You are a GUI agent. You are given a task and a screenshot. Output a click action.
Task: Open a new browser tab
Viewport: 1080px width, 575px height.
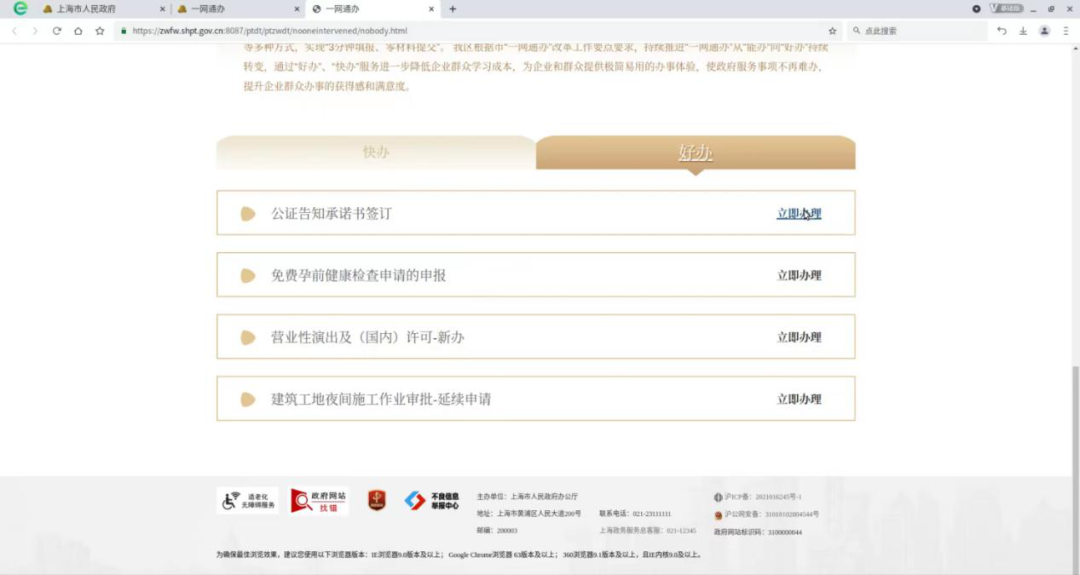(x=452, y=9)
